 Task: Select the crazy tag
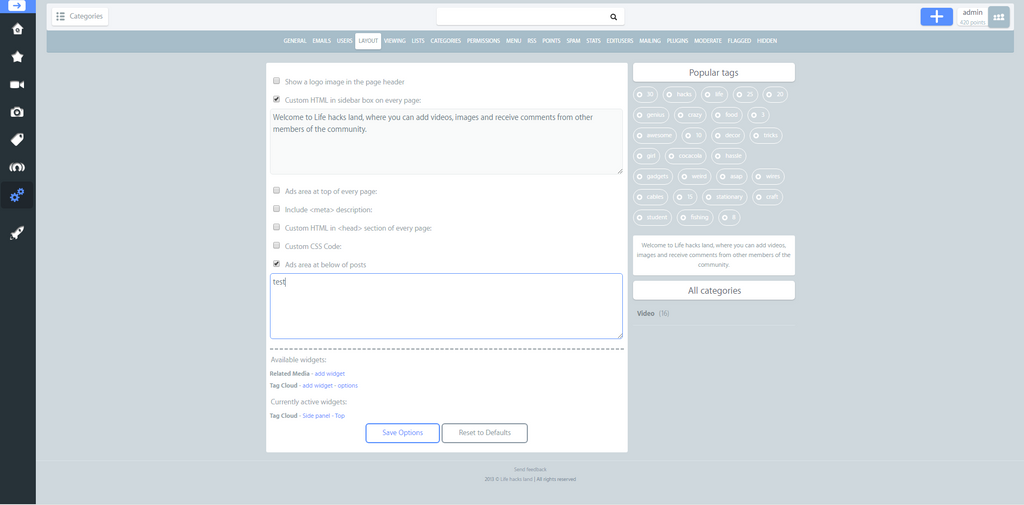pos(690,115)
